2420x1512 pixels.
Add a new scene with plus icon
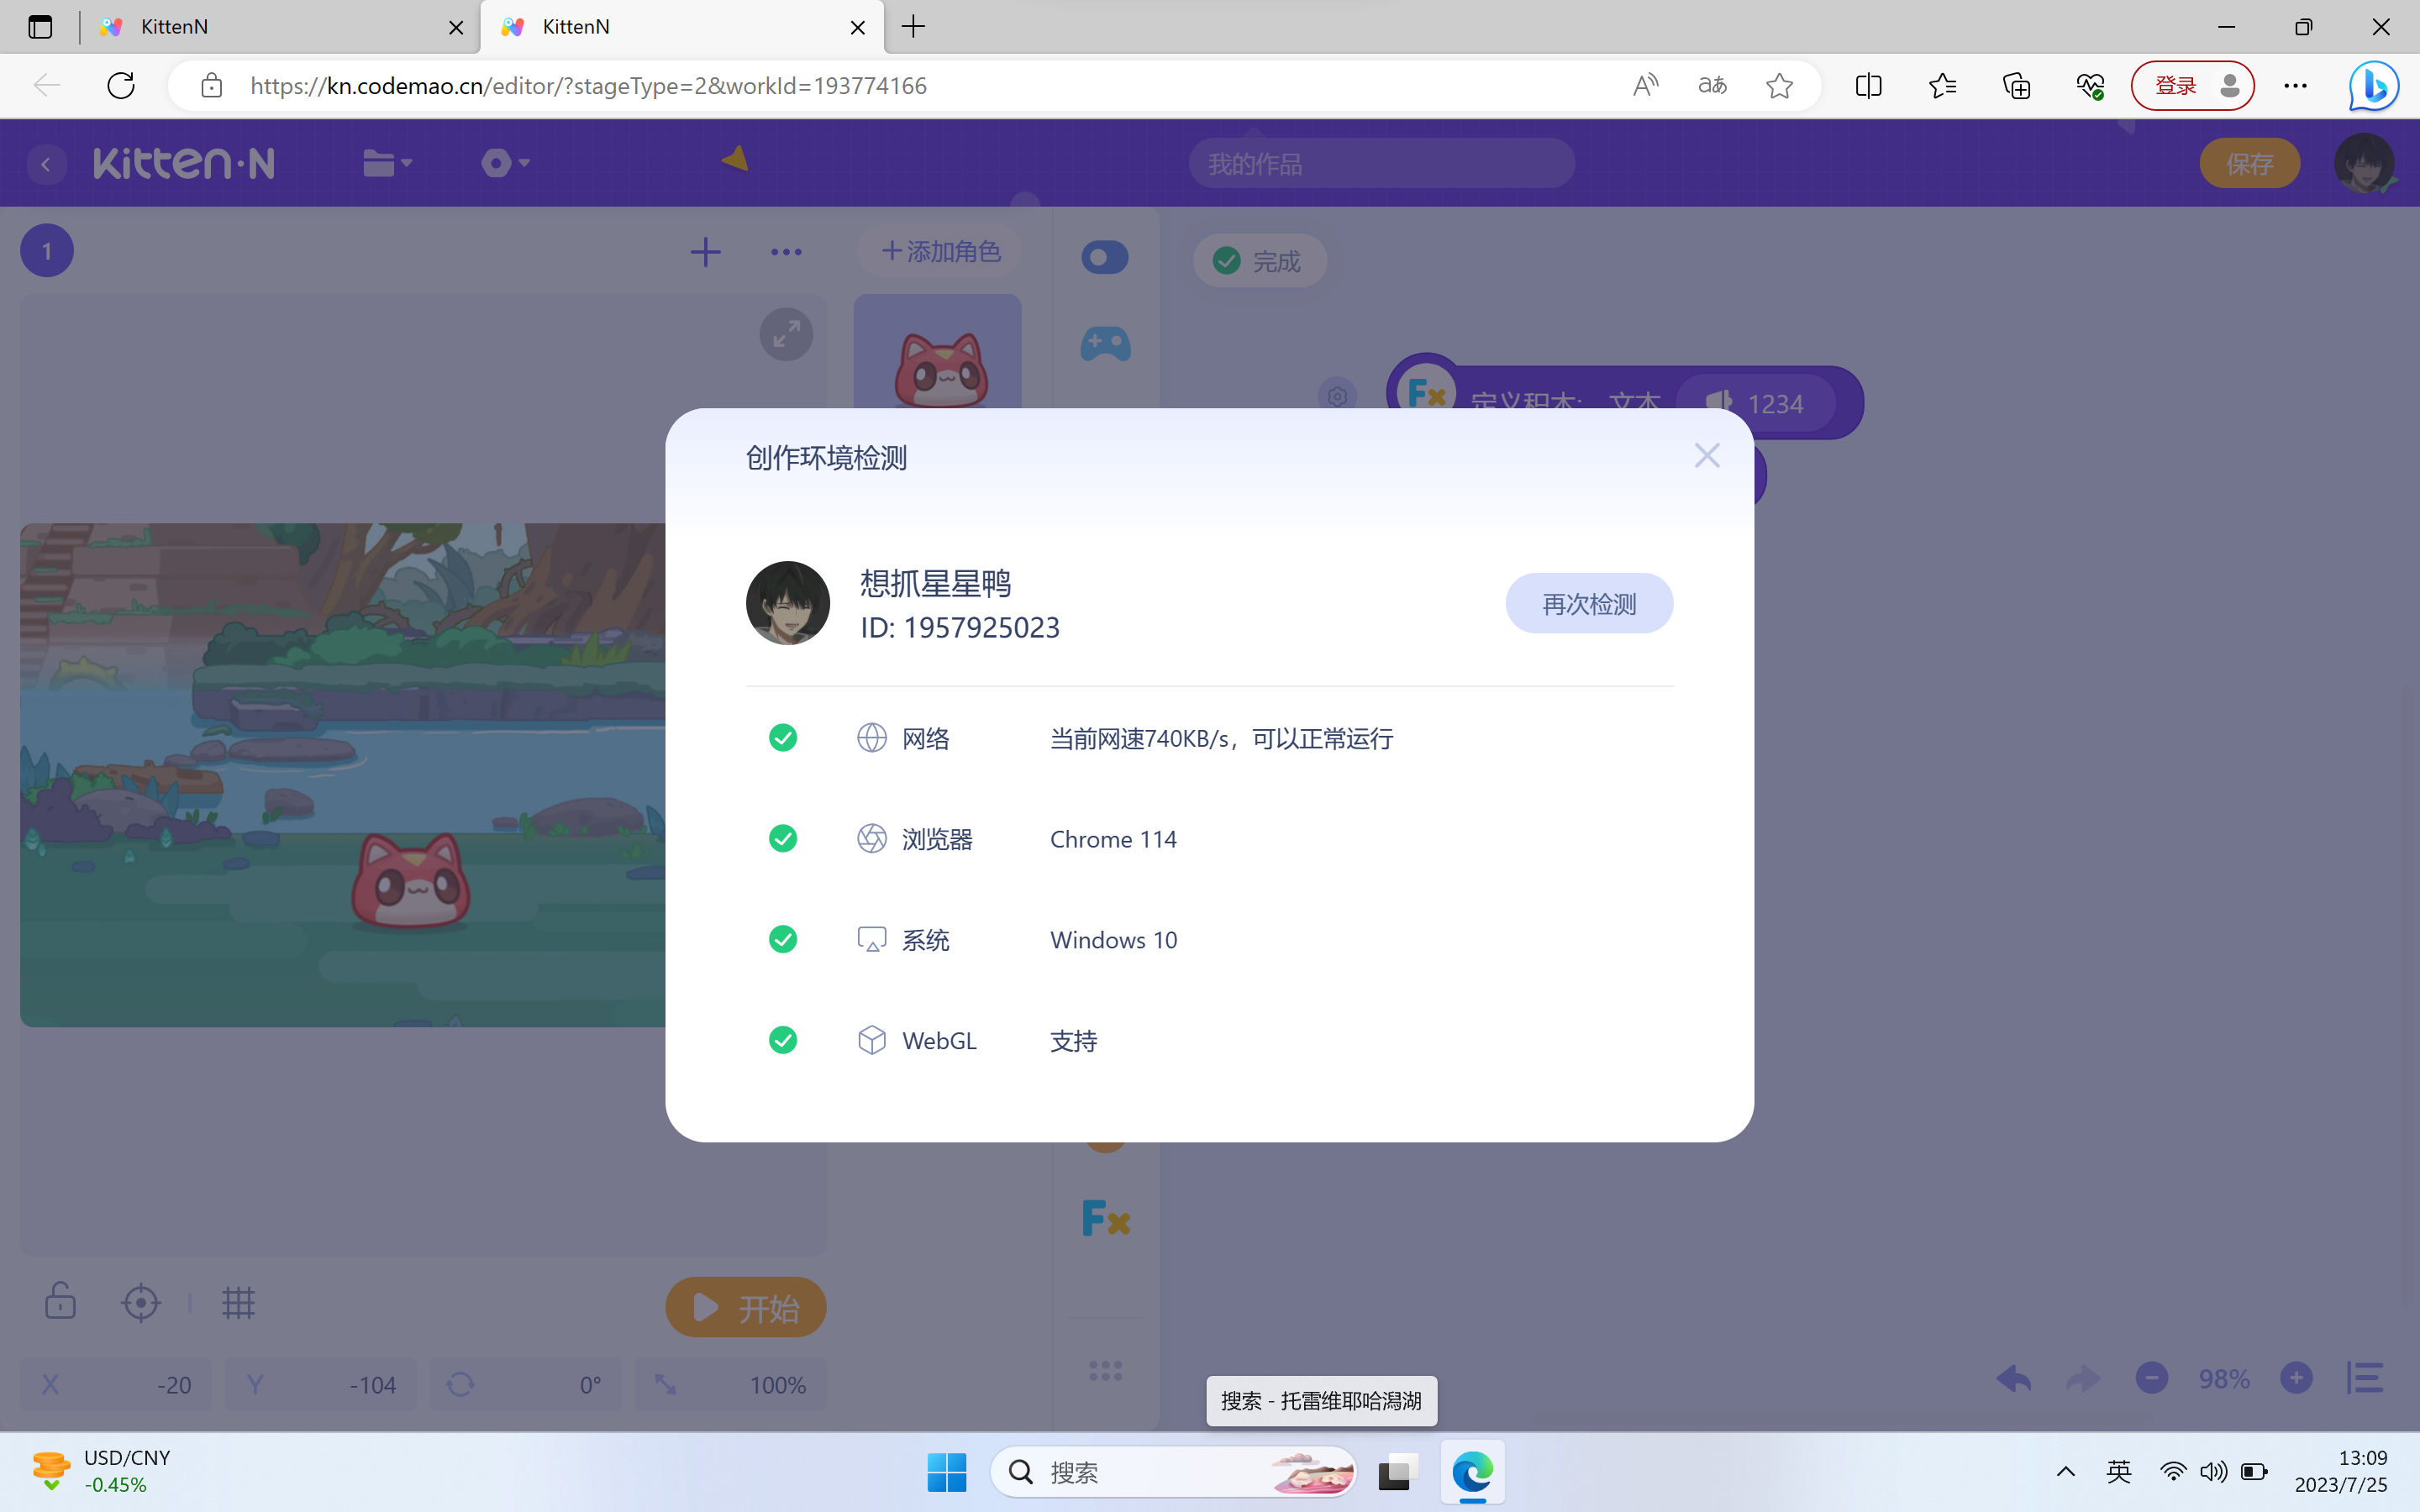point(705,251)
